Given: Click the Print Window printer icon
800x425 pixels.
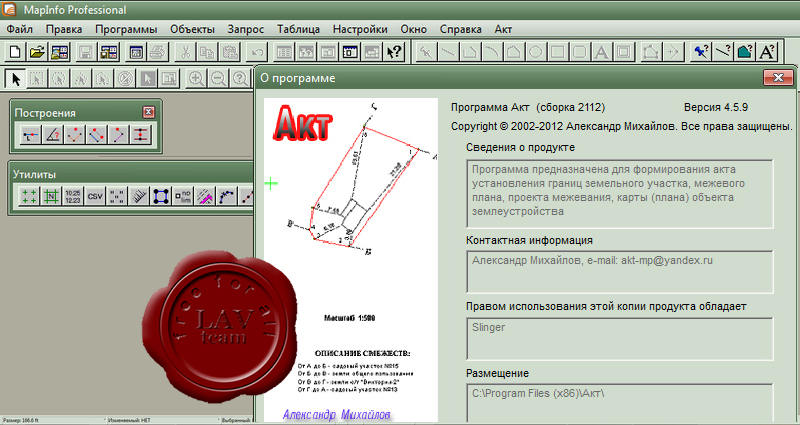Looking at the screenshot, I should (159, 52).
